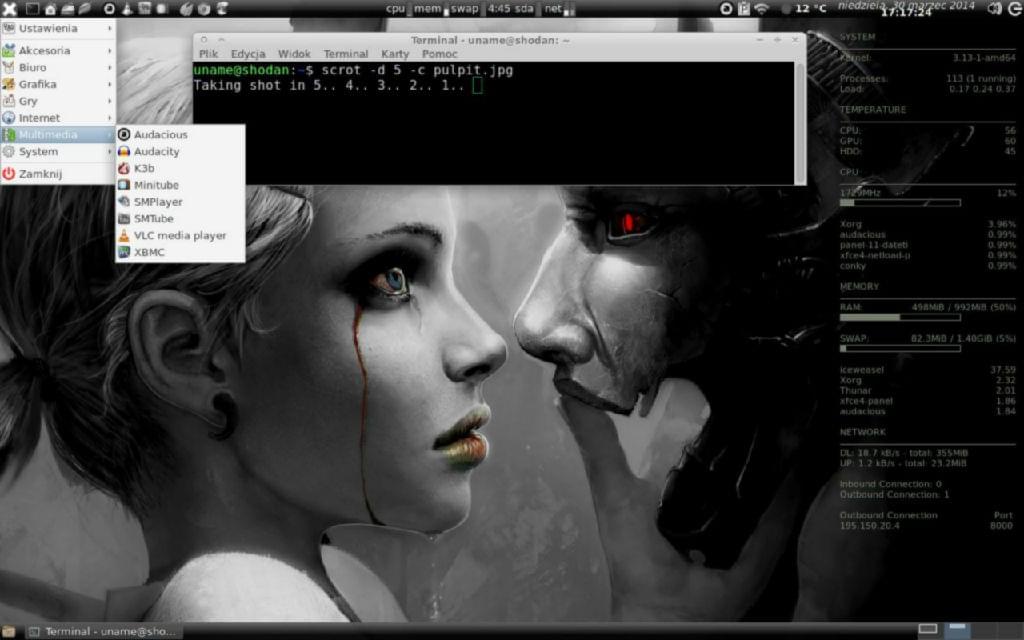The width and height of the screenshot is (1024, 640).
Task: Click the Terminal taskbar button on bottom panel
Action: [x=104, y=632]
